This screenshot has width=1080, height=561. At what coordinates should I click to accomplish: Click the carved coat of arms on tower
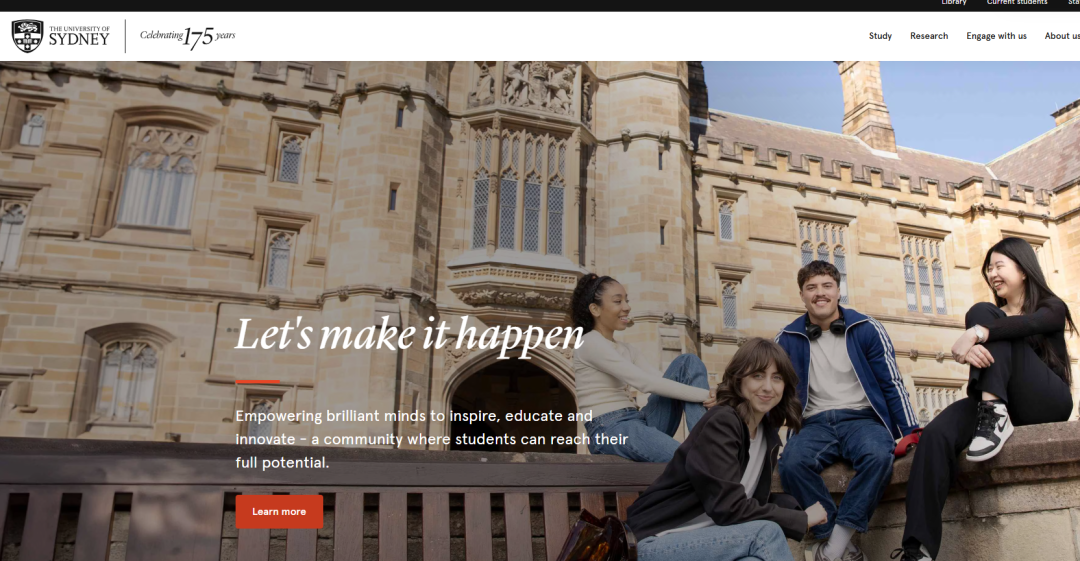coord(539,88)
